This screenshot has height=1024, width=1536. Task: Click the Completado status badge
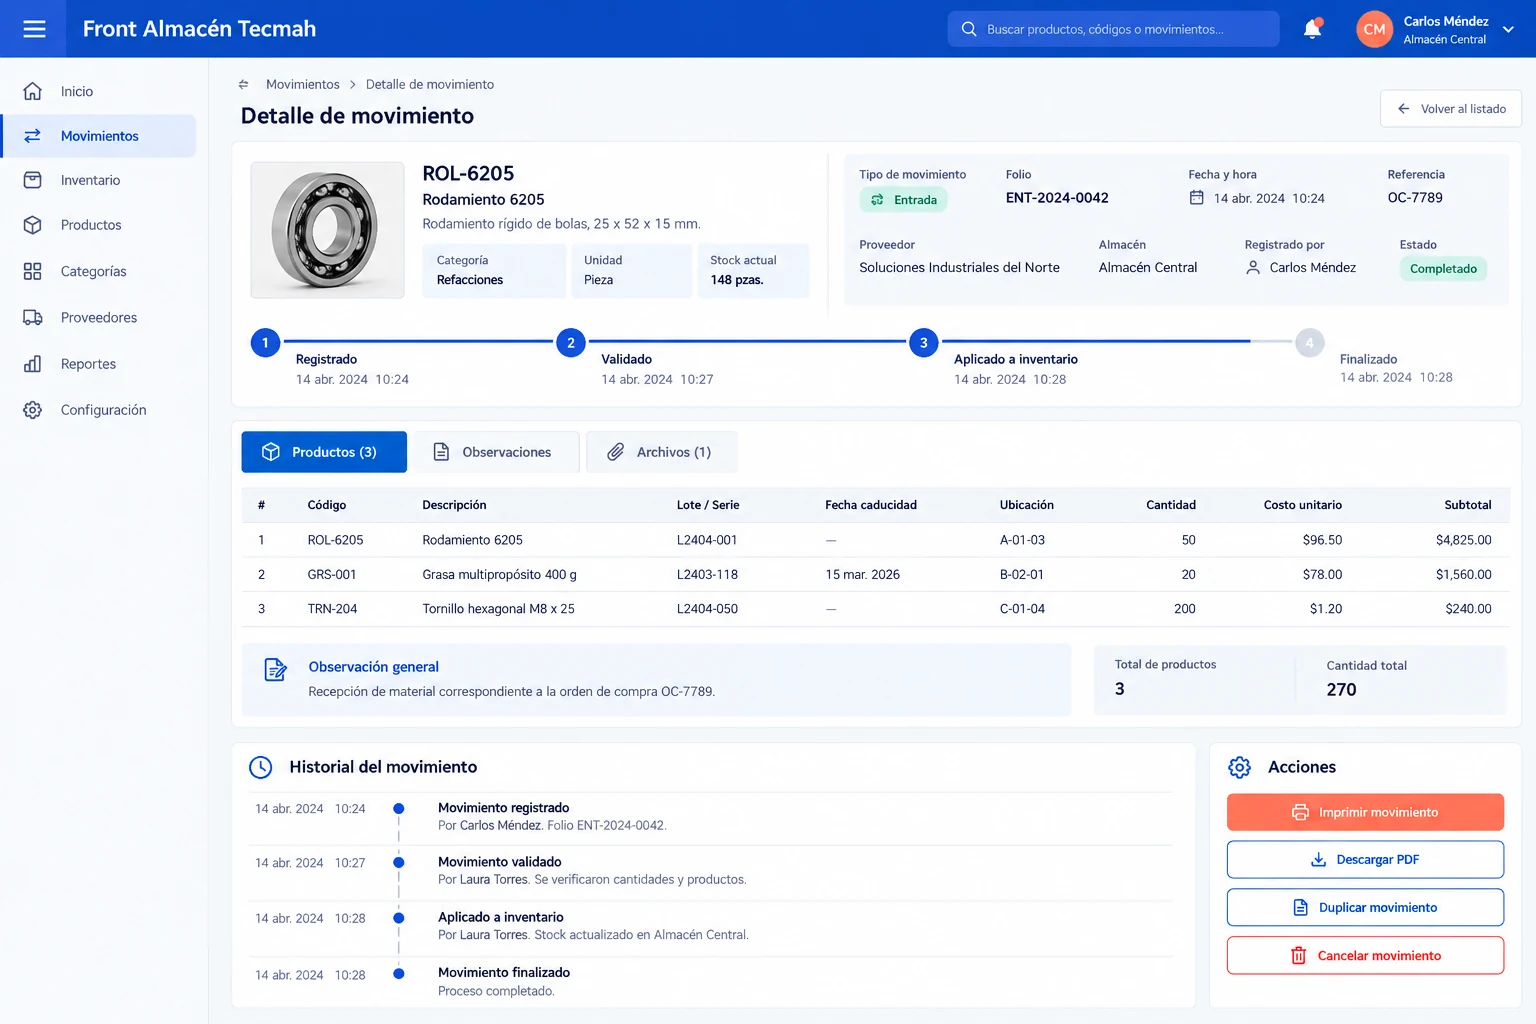(1443, 269)
